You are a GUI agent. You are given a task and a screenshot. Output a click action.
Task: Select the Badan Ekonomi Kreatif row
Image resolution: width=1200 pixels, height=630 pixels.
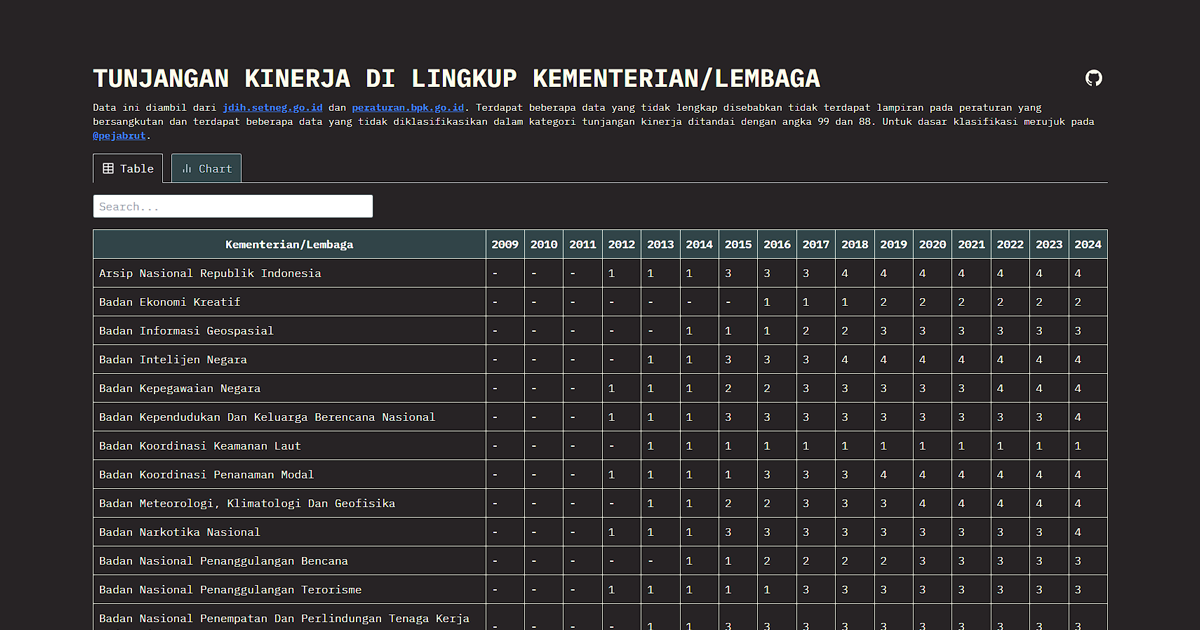170,302
